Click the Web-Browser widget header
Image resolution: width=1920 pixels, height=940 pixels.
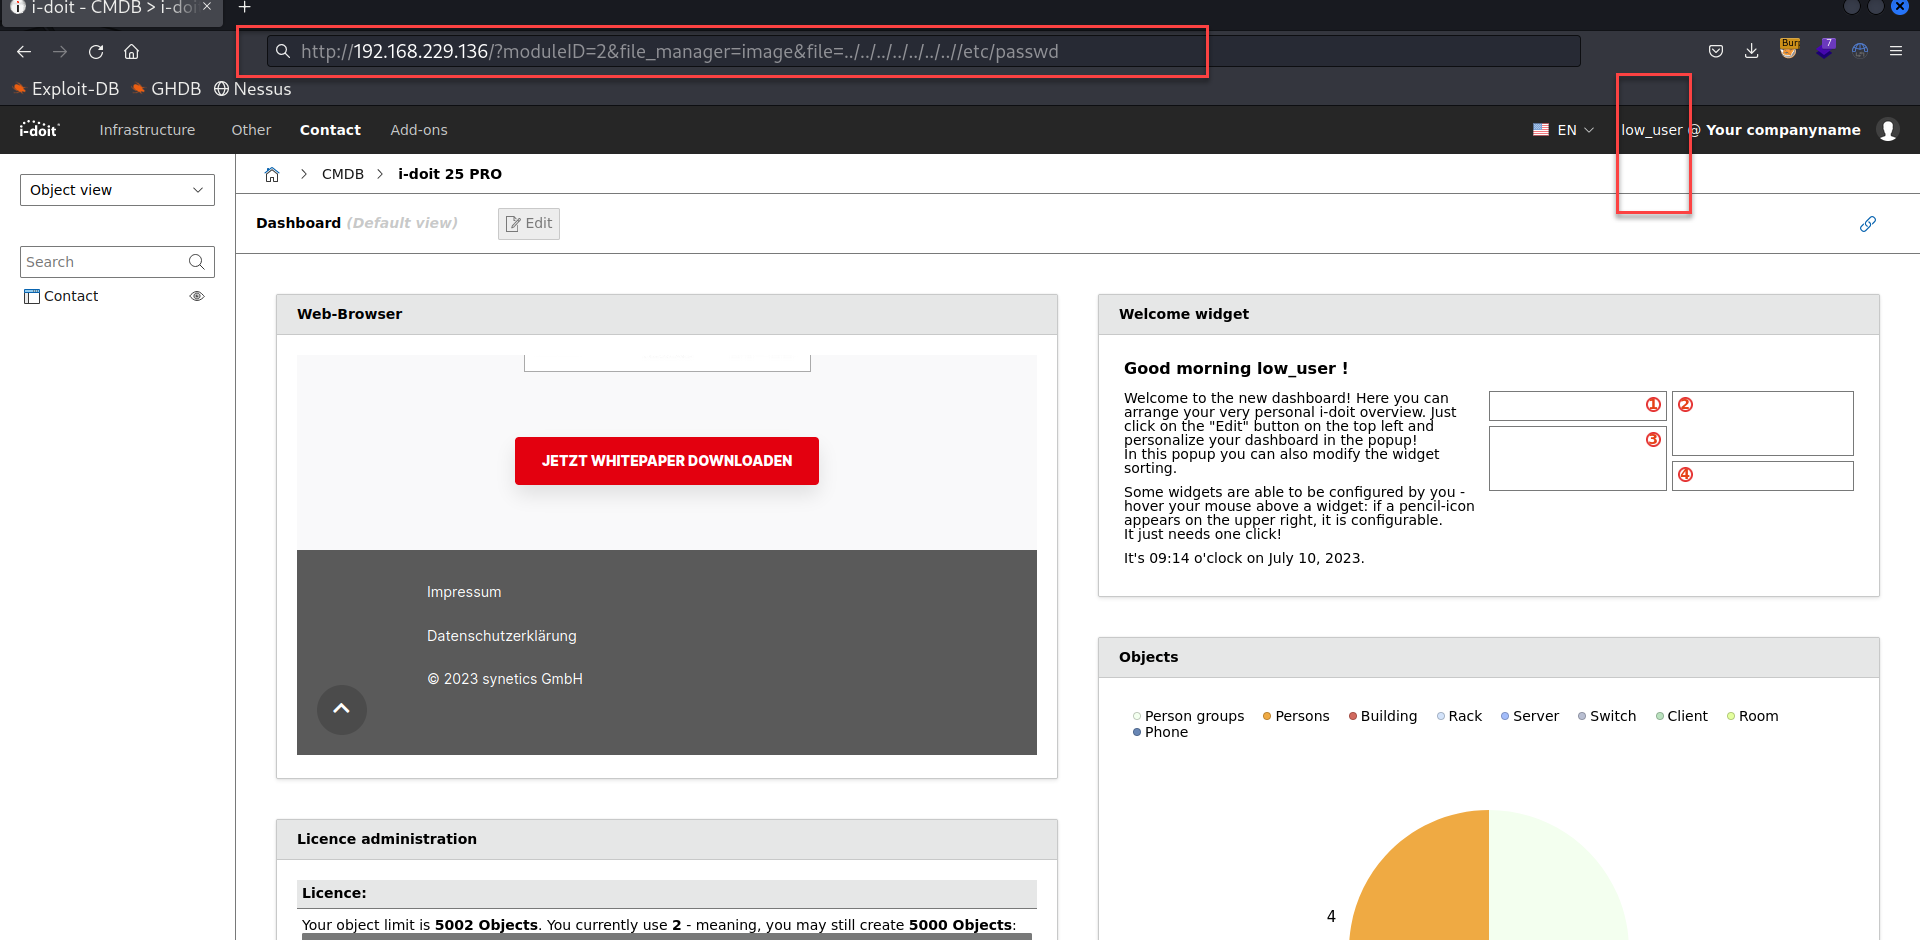pyautogui.click(x=667, y=314)
